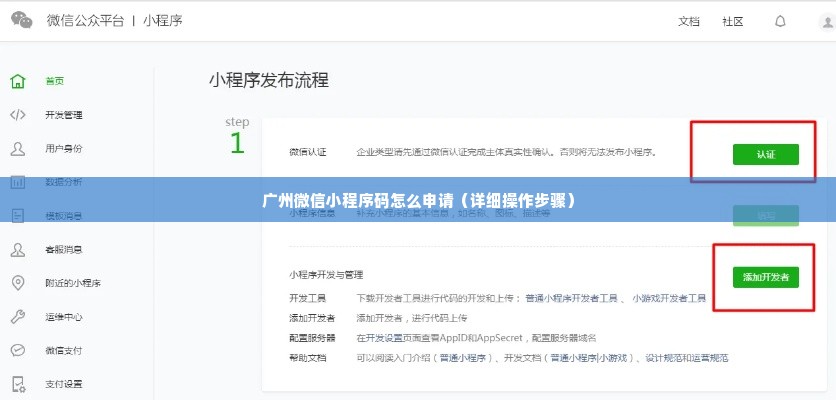Click the 帮助文档 row label
The height and width of the screenshot is (400, 836).
tap(308, 358)
